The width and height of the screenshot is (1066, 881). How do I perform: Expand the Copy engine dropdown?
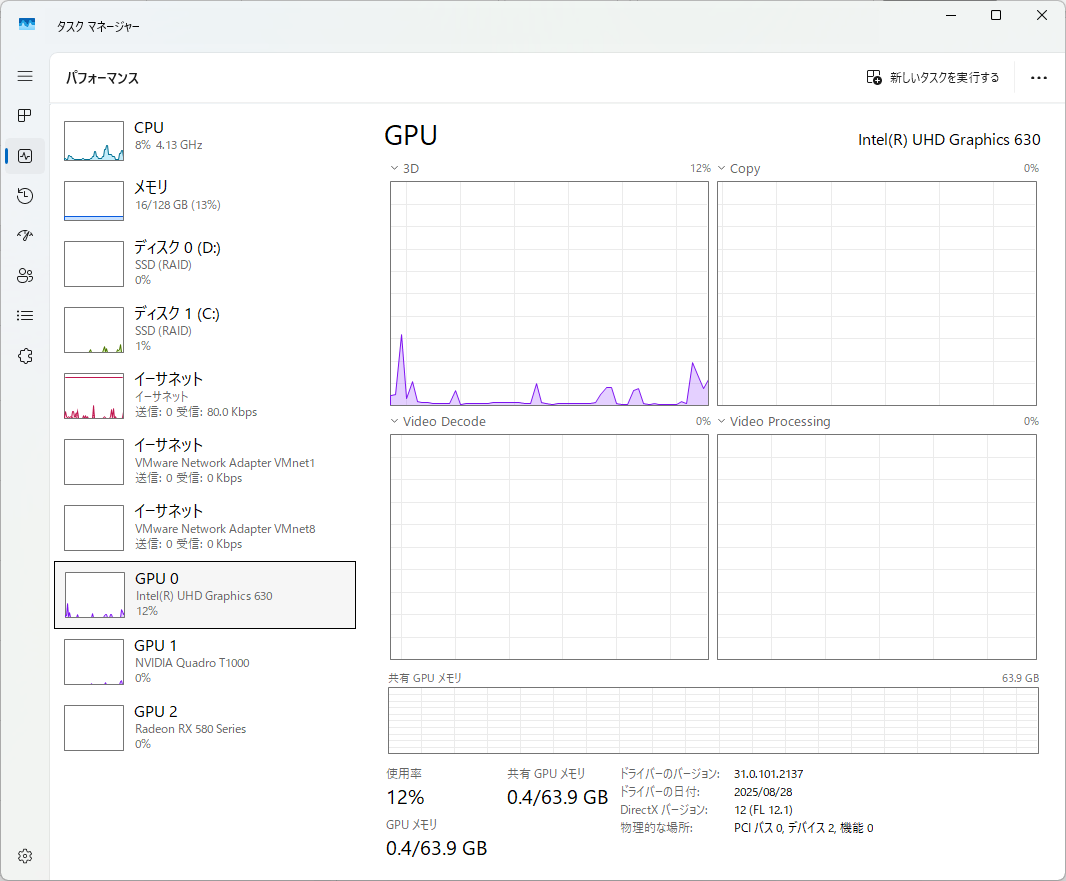point(721,168)
